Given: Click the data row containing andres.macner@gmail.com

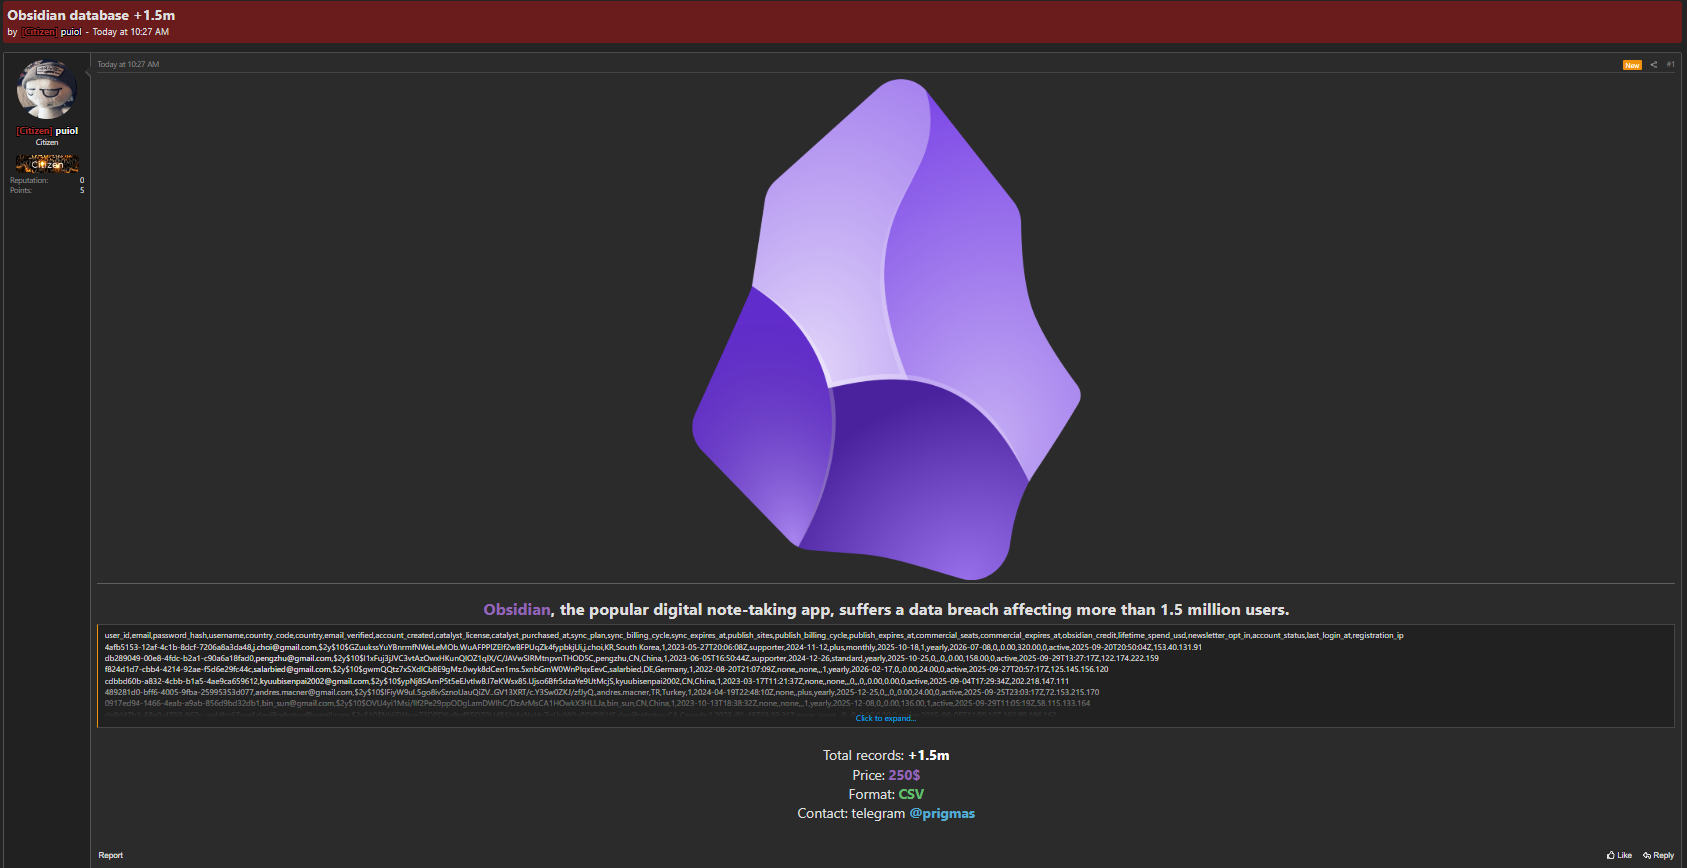Looking at the screenshot, I should (601, 692).
